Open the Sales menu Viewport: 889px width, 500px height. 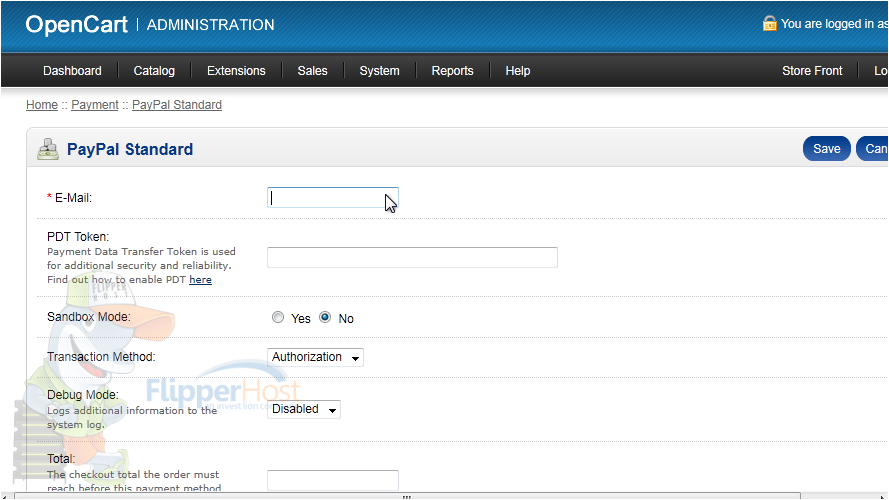[312, 71]
